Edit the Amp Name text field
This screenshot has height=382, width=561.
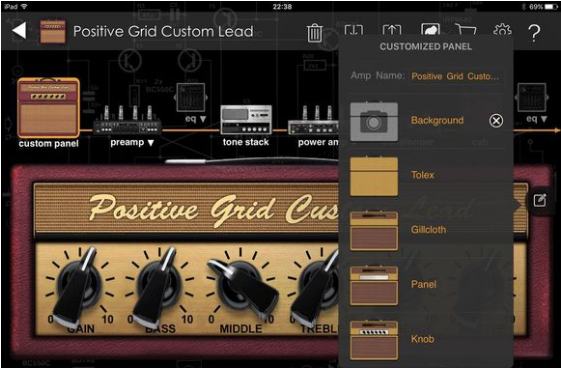(455, 76)
